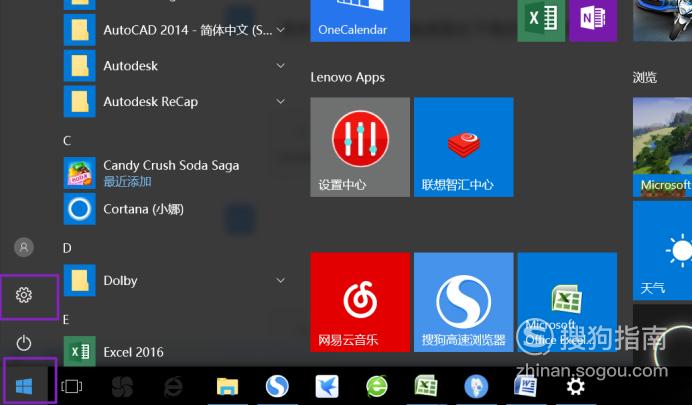Open Task View on the taskbar
Viewport: 692px width, 405px height.
71,386
